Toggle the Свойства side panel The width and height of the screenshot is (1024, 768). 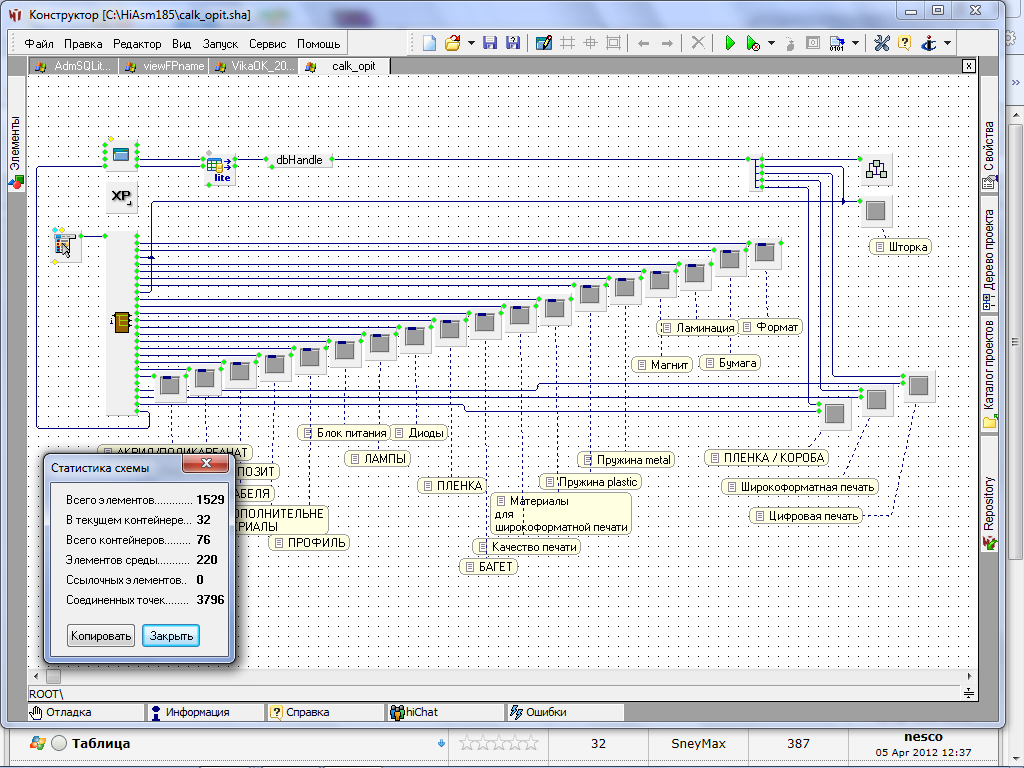coord(989,155)
